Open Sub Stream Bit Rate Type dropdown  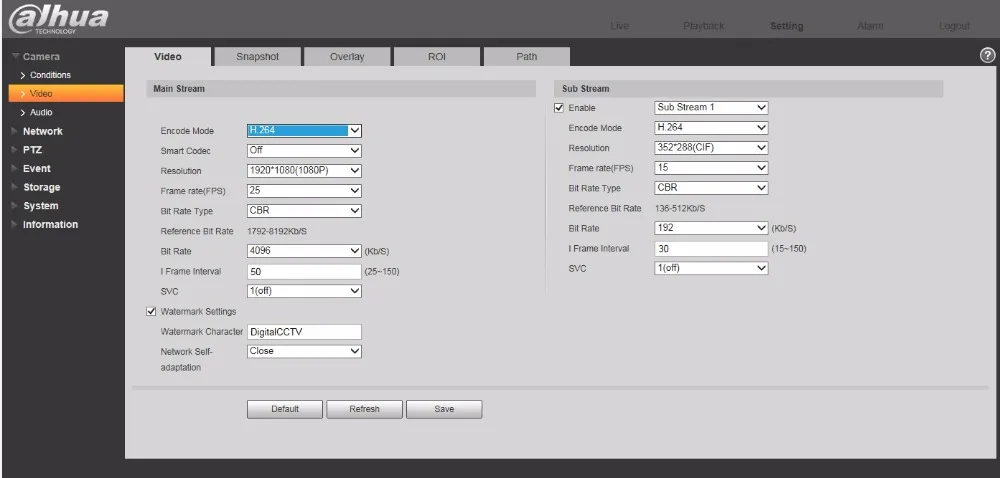point(711,188)
